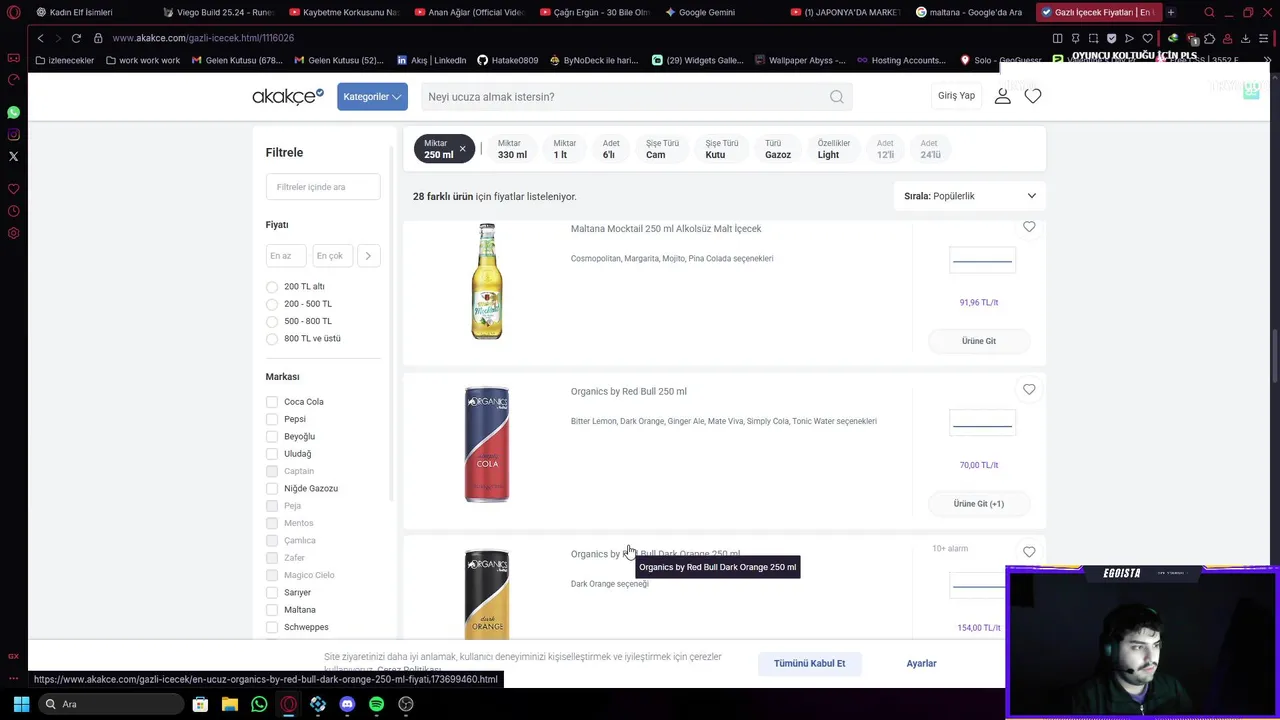Open OBS Studio from the taskbar
Viewport: 1280px width, 720px height.
pos(405,704)
